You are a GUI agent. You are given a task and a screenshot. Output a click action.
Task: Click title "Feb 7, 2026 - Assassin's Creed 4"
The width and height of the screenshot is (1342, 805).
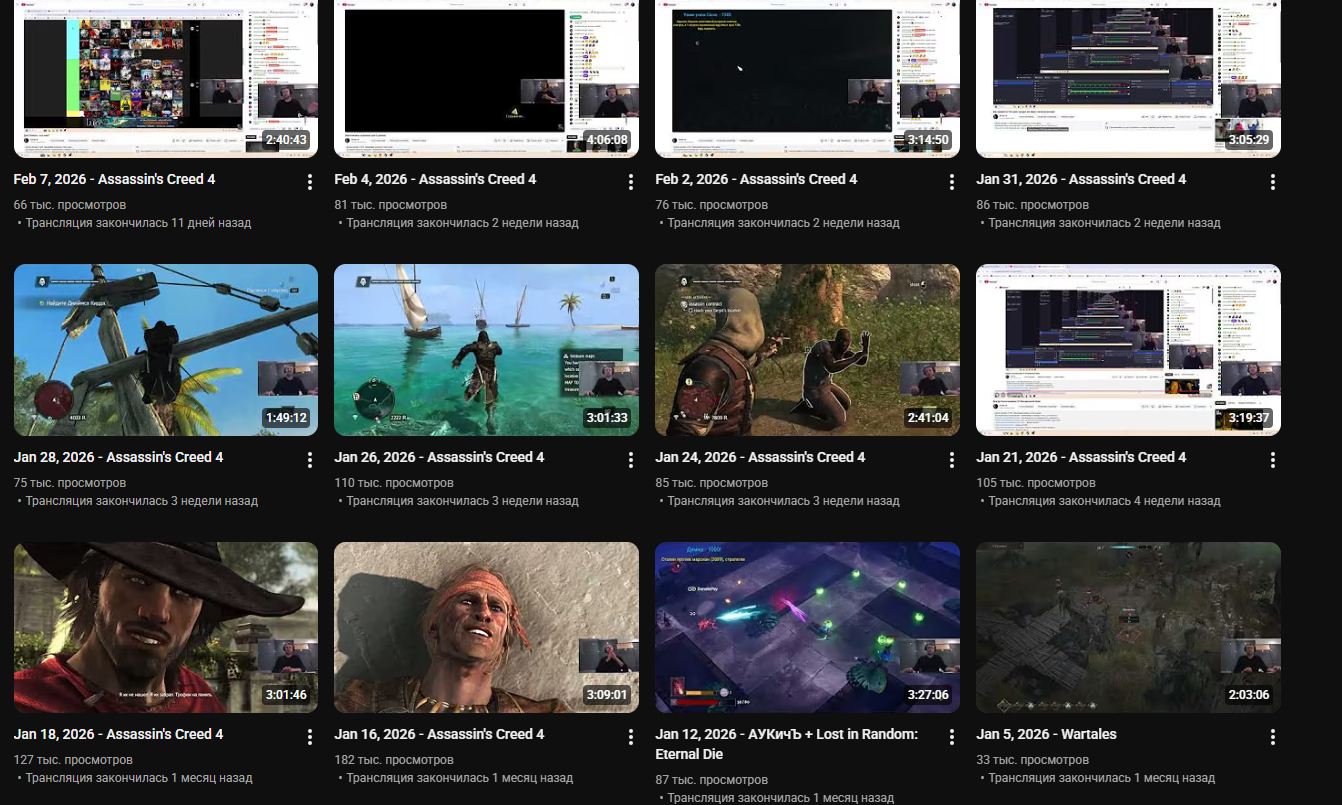pos(114,180)
